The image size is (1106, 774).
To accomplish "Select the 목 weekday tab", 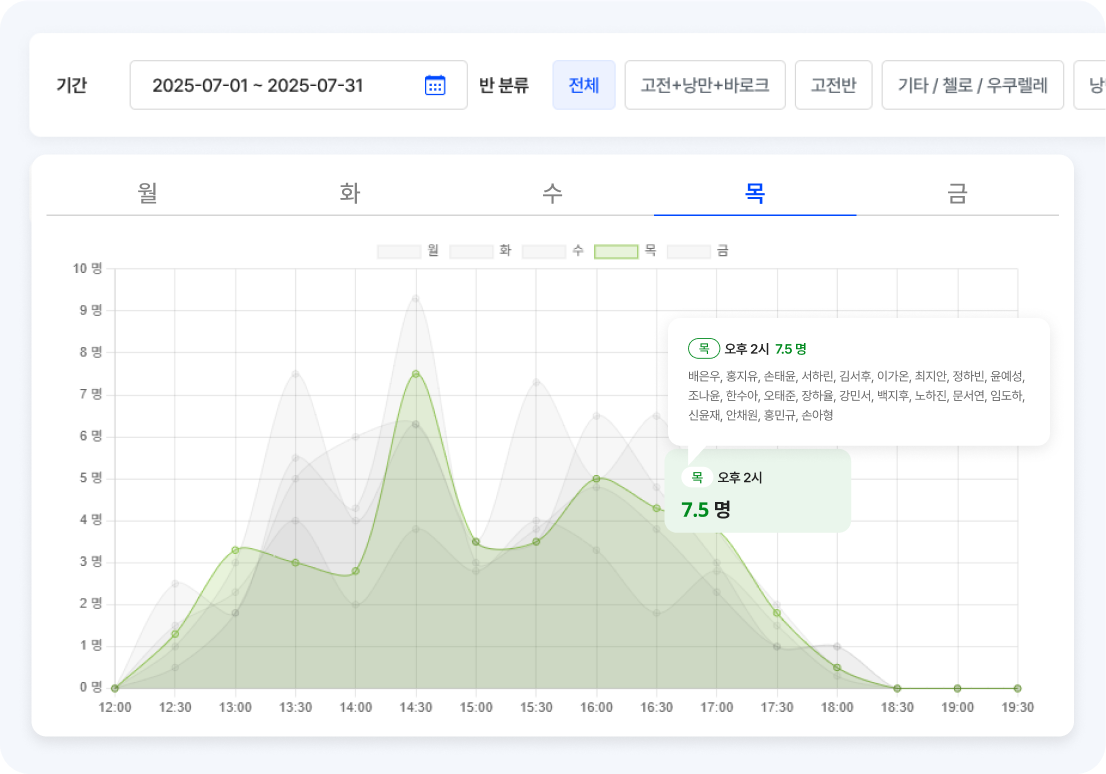I will (x=755, y=193).
